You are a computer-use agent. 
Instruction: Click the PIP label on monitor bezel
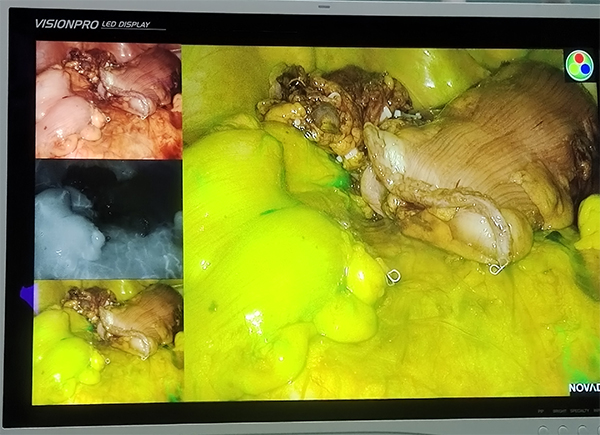(541, 411)
